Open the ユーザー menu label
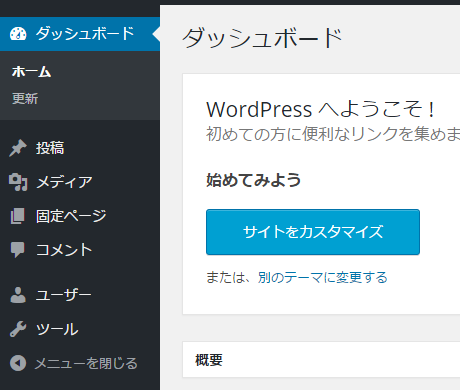Image resolution: width=460 pixels, height=390 pixels. pos(64,295)
